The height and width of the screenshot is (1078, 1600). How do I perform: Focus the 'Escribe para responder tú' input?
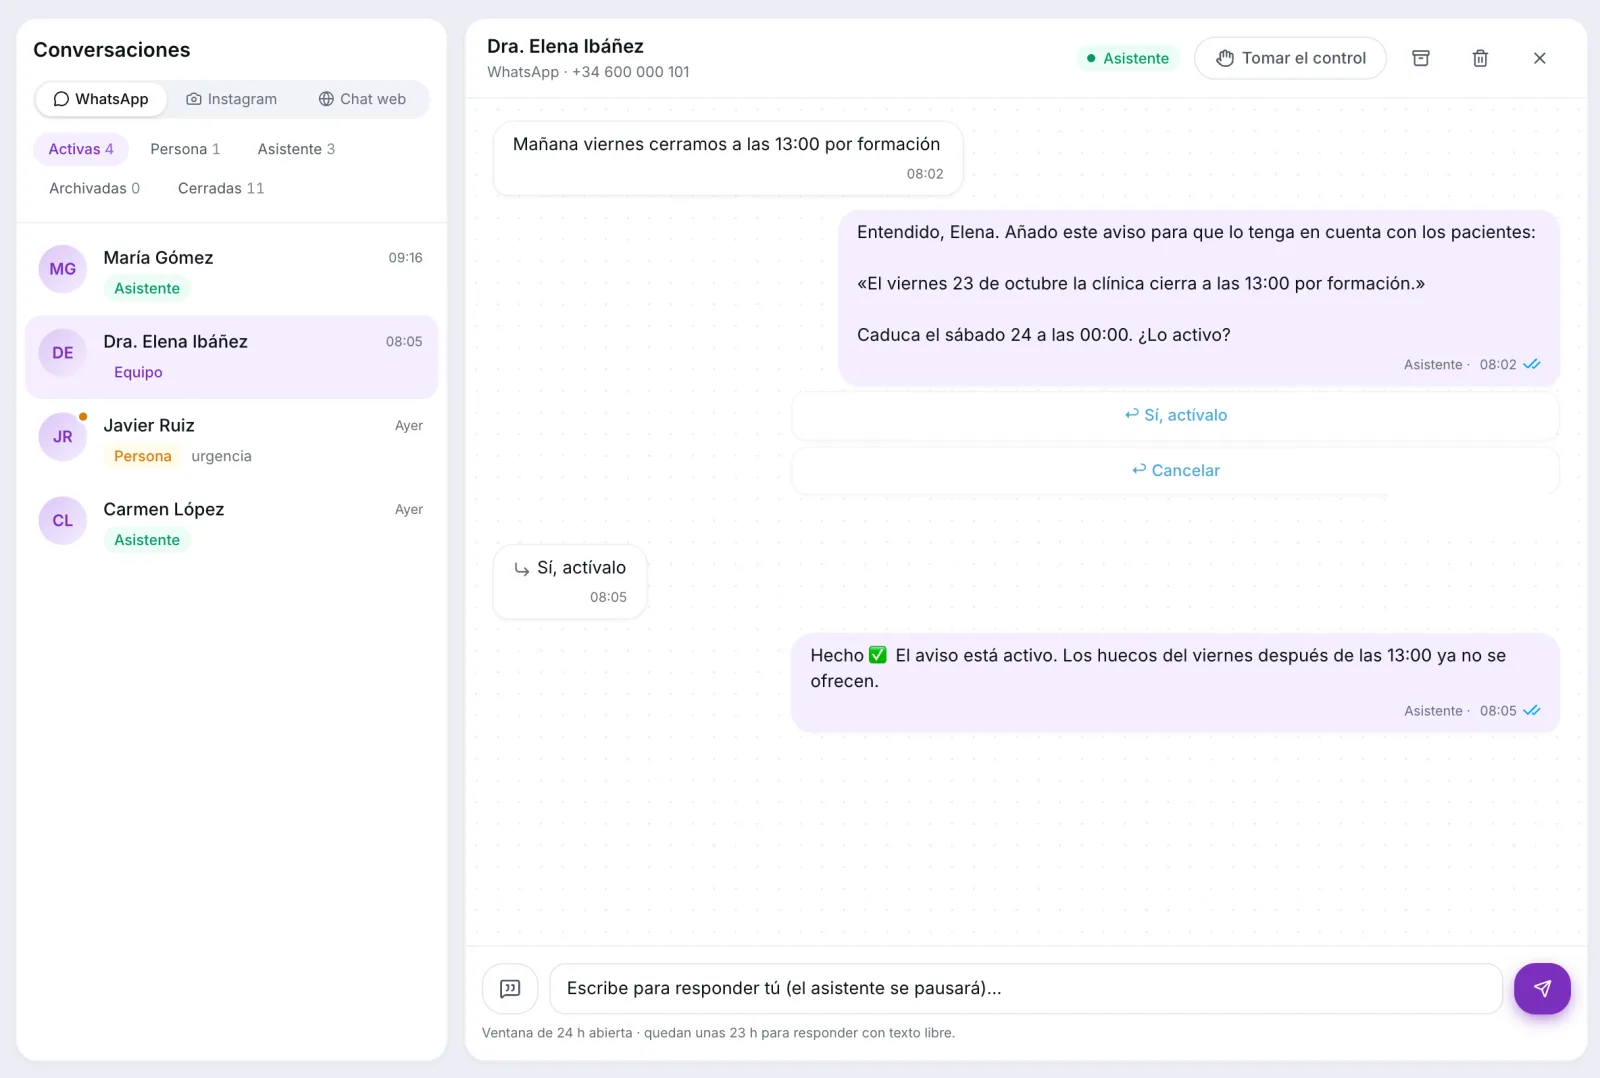pyautogui.click(x=1026, y=989)
